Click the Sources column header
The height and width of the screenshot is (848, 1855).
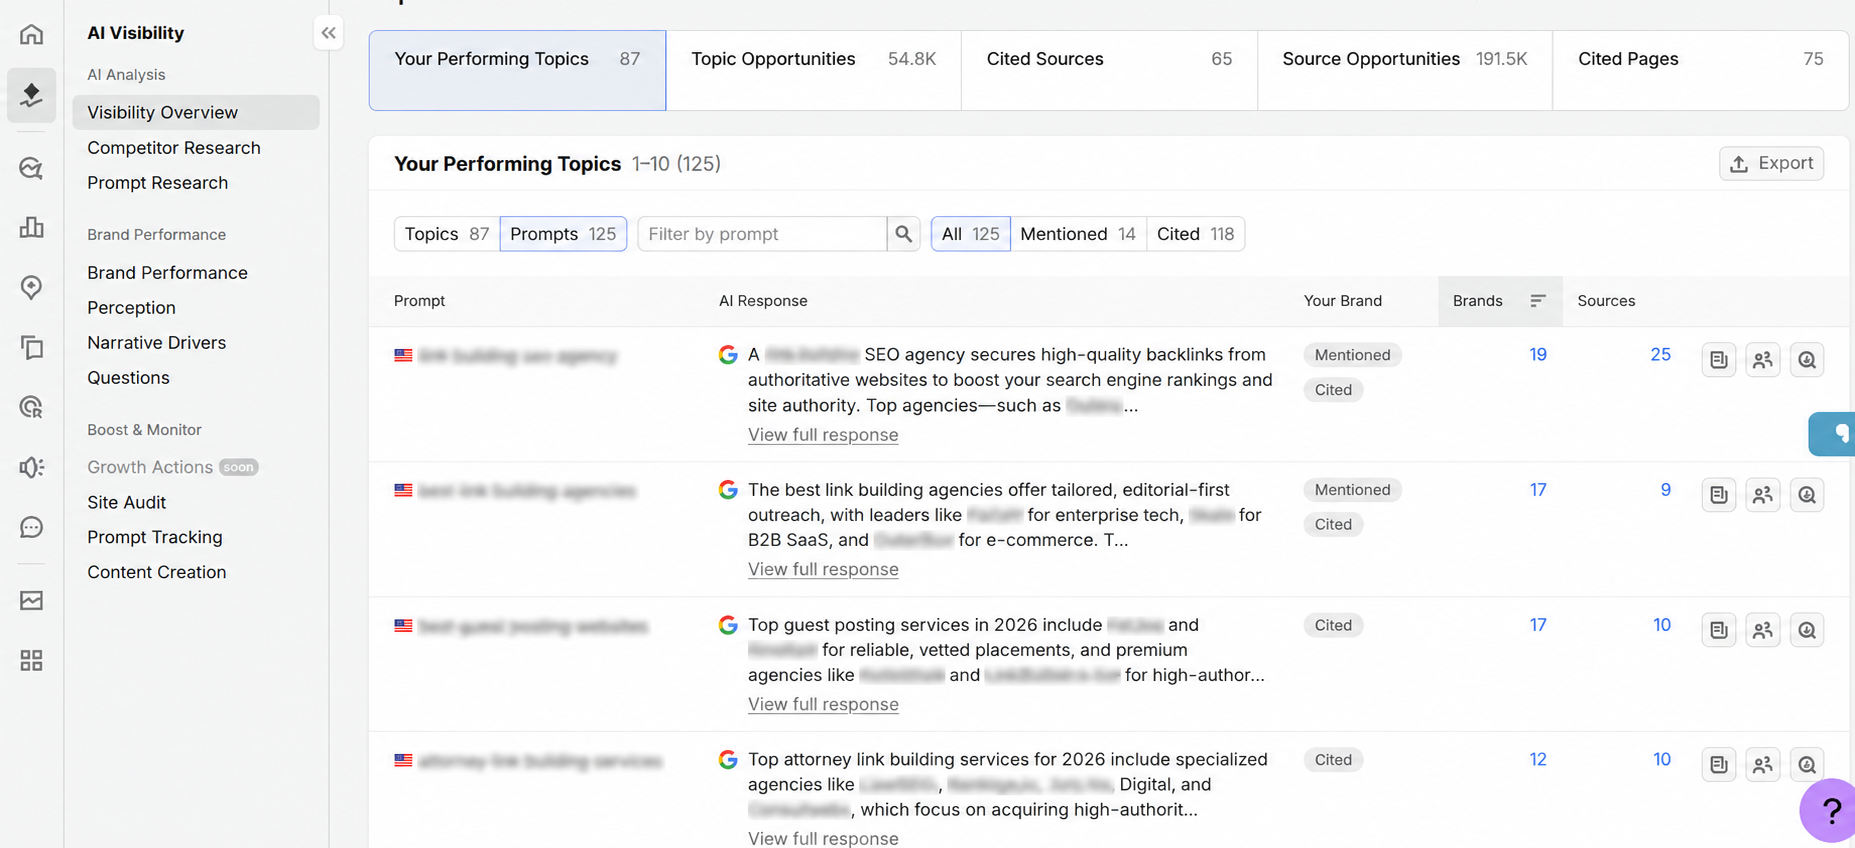click(x=1606, y=301)
